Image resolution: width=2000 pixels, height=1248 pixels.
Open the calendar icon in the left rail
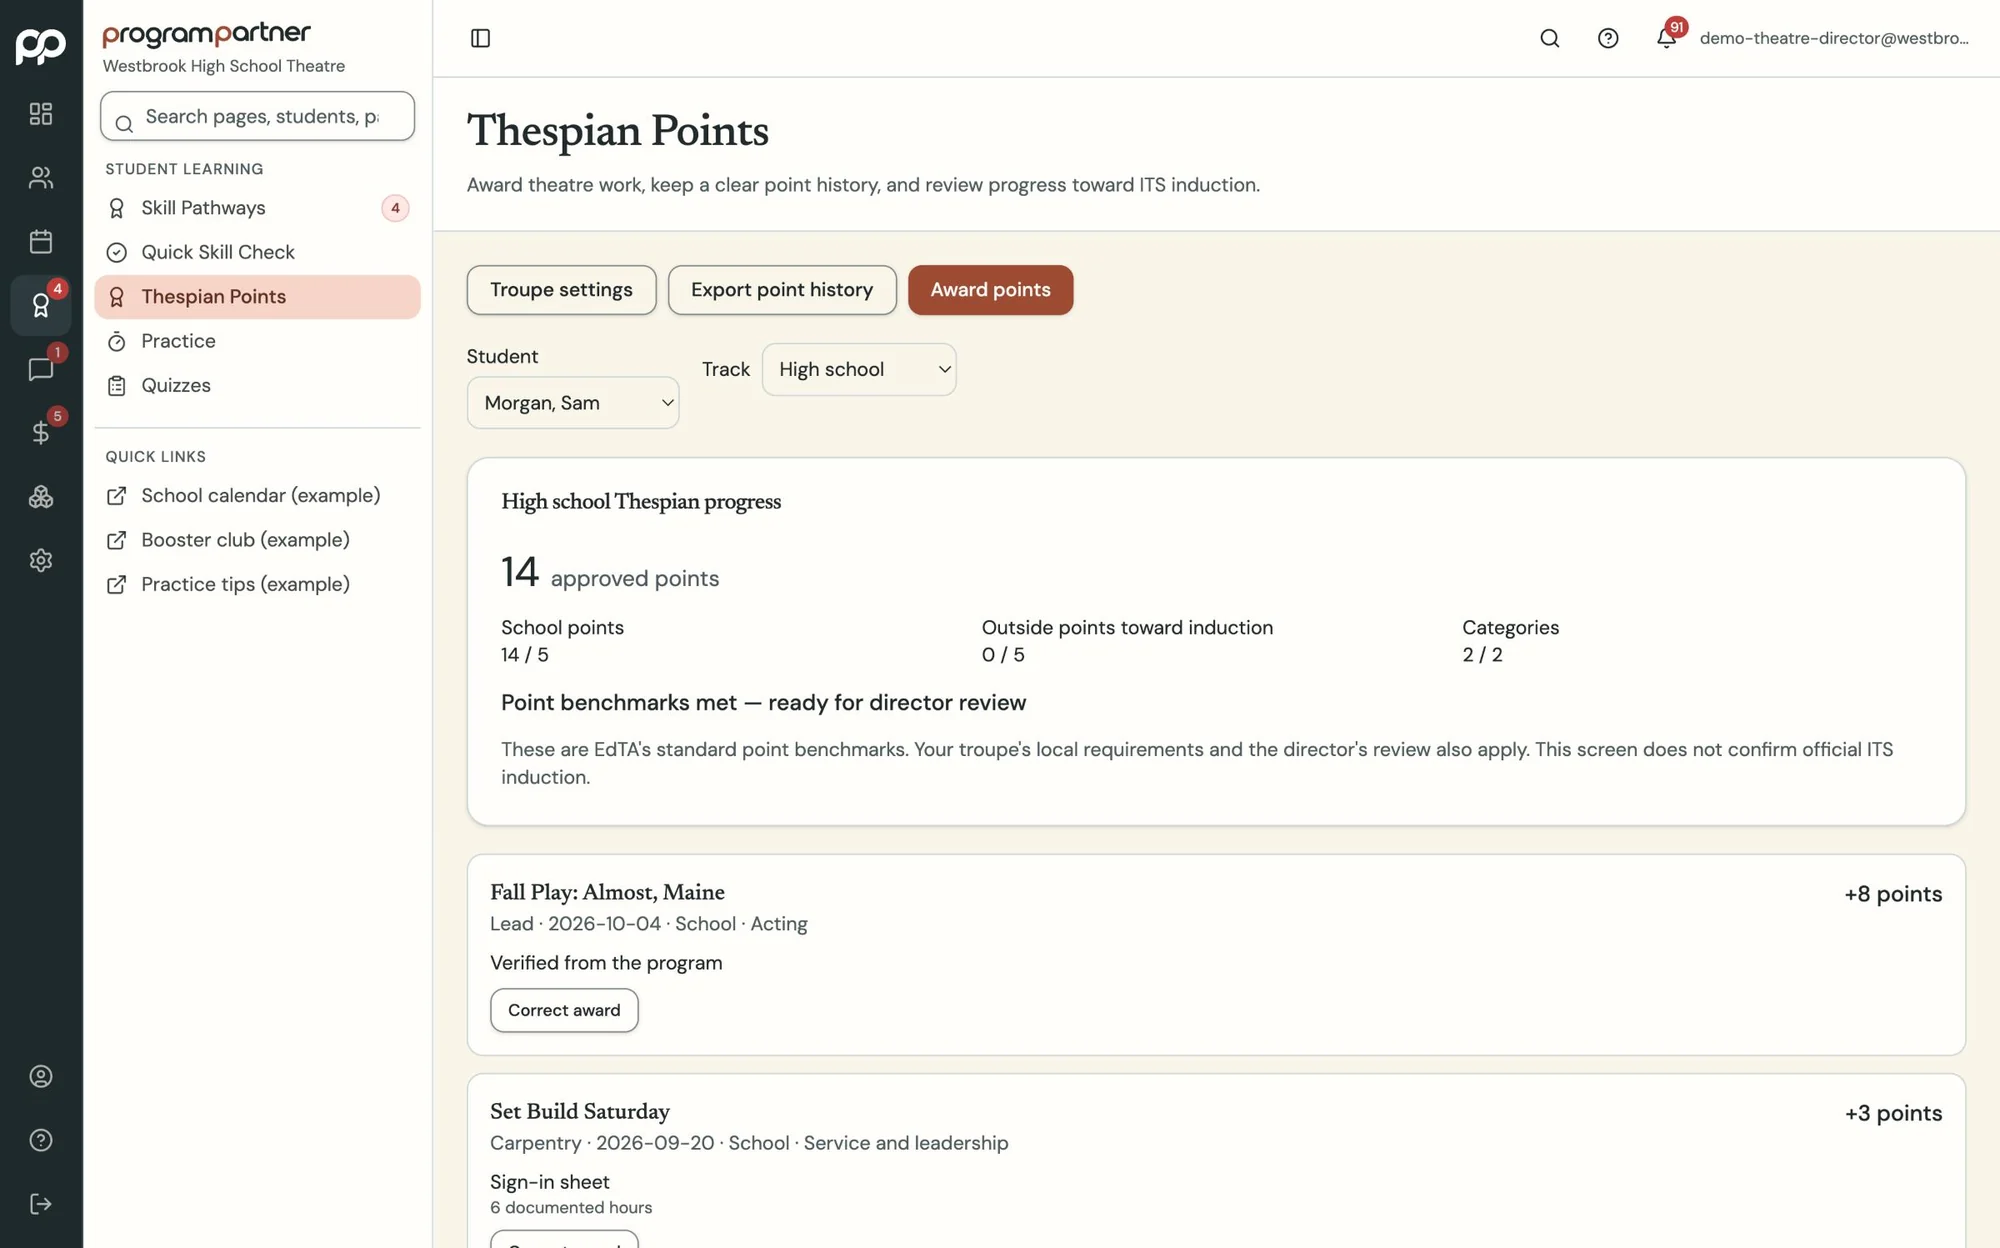(x=41, y=241)
